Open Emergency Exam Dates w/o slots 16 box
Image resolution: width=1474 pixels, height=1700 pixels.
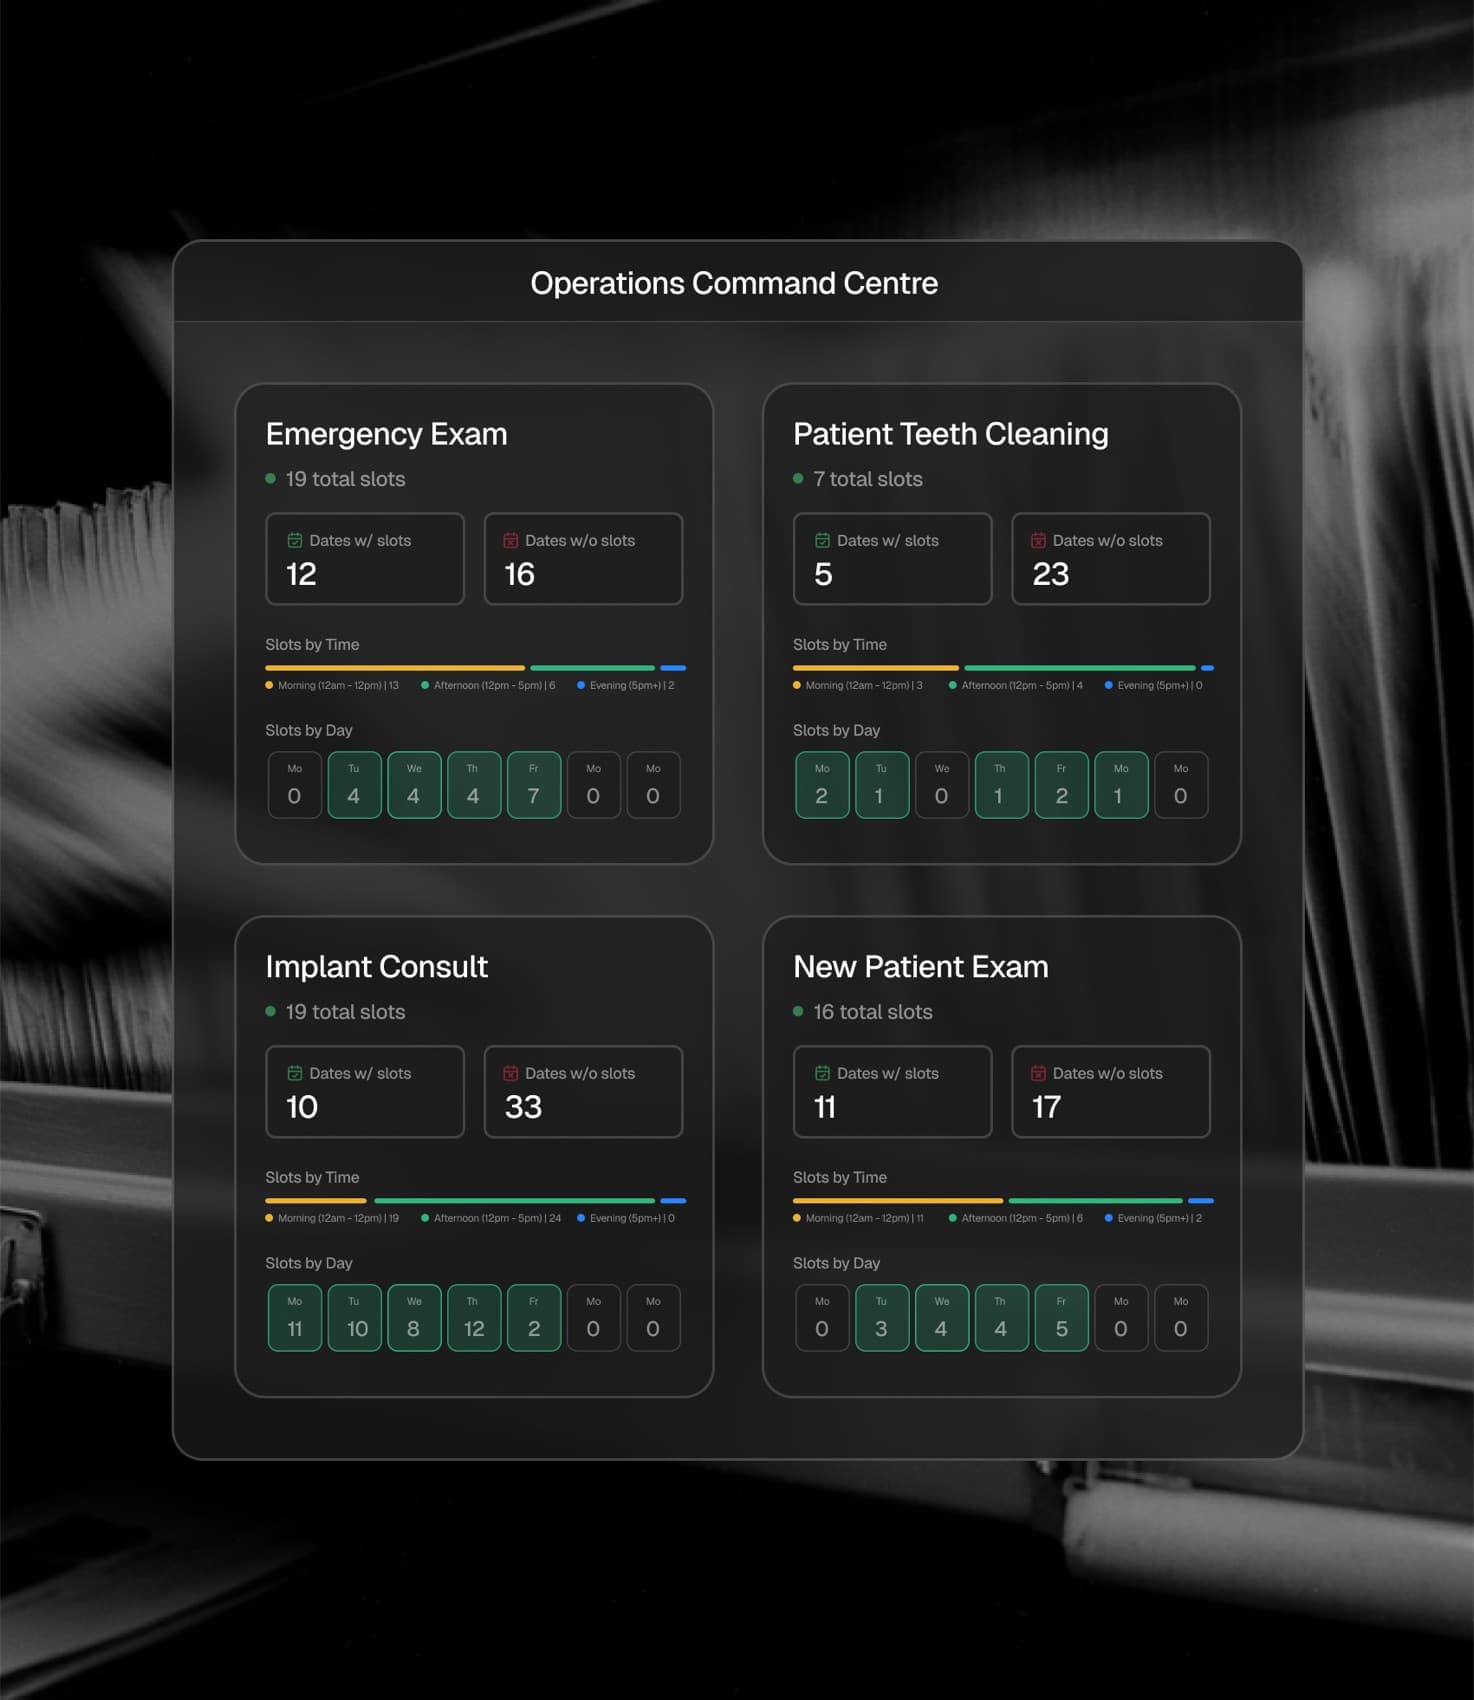[x=583, y=559]
